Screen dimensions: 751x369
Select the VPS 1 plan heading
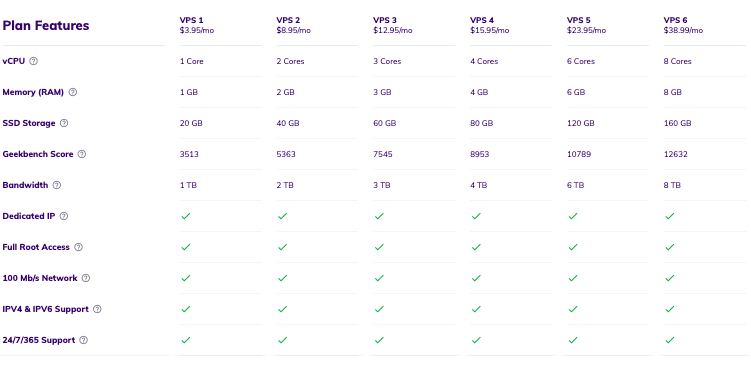192,20
